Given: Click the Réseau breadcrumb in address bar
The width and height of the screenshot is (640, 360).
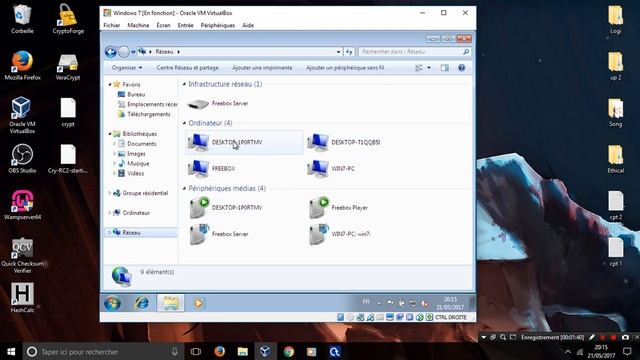Looking at the screenshot, I should pyautogui.click(x=164, y=52).
